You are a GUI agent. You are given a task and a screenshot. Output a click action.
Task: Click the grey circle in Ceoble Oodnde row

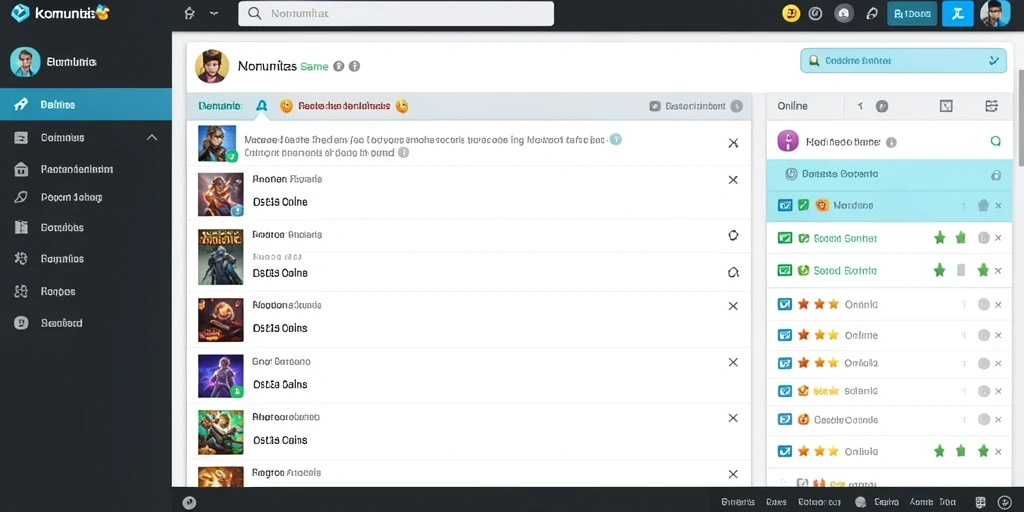[984, 419]
